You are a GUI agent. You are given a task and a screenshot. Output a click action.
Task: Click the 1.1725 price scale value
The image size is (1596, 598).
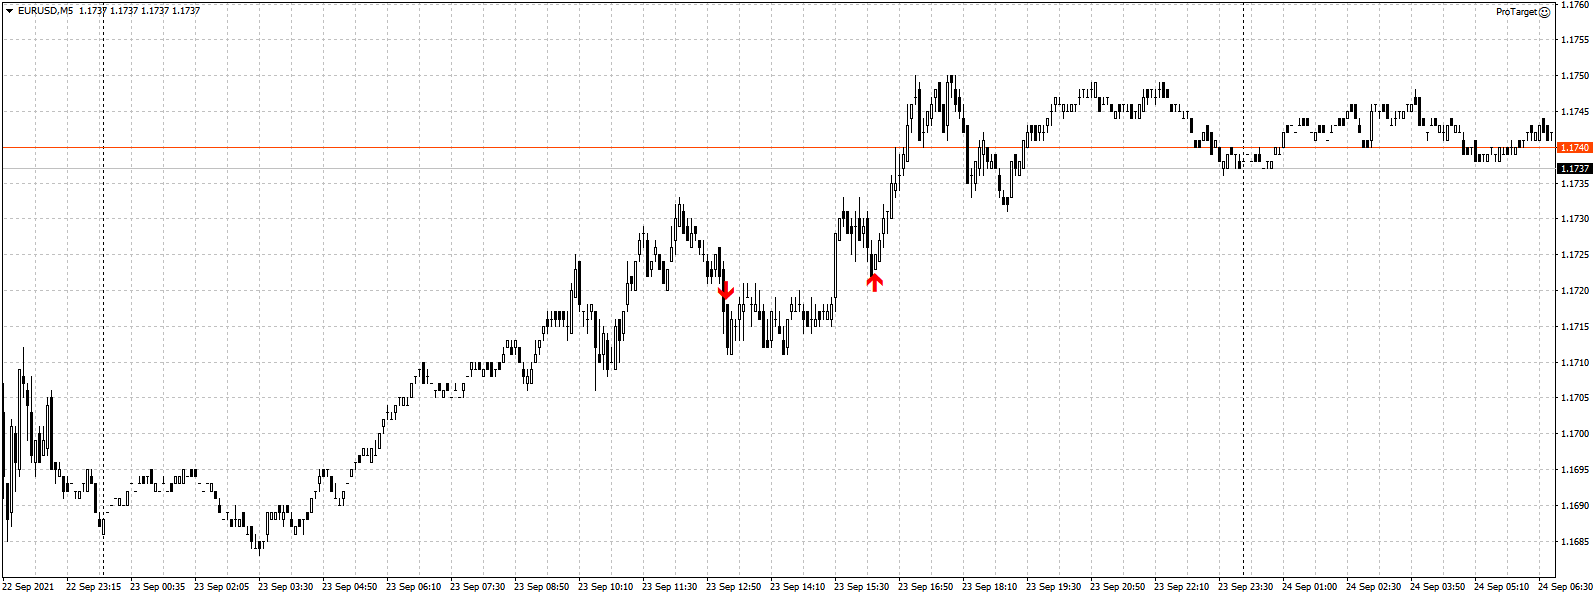tap(1575, 255)
